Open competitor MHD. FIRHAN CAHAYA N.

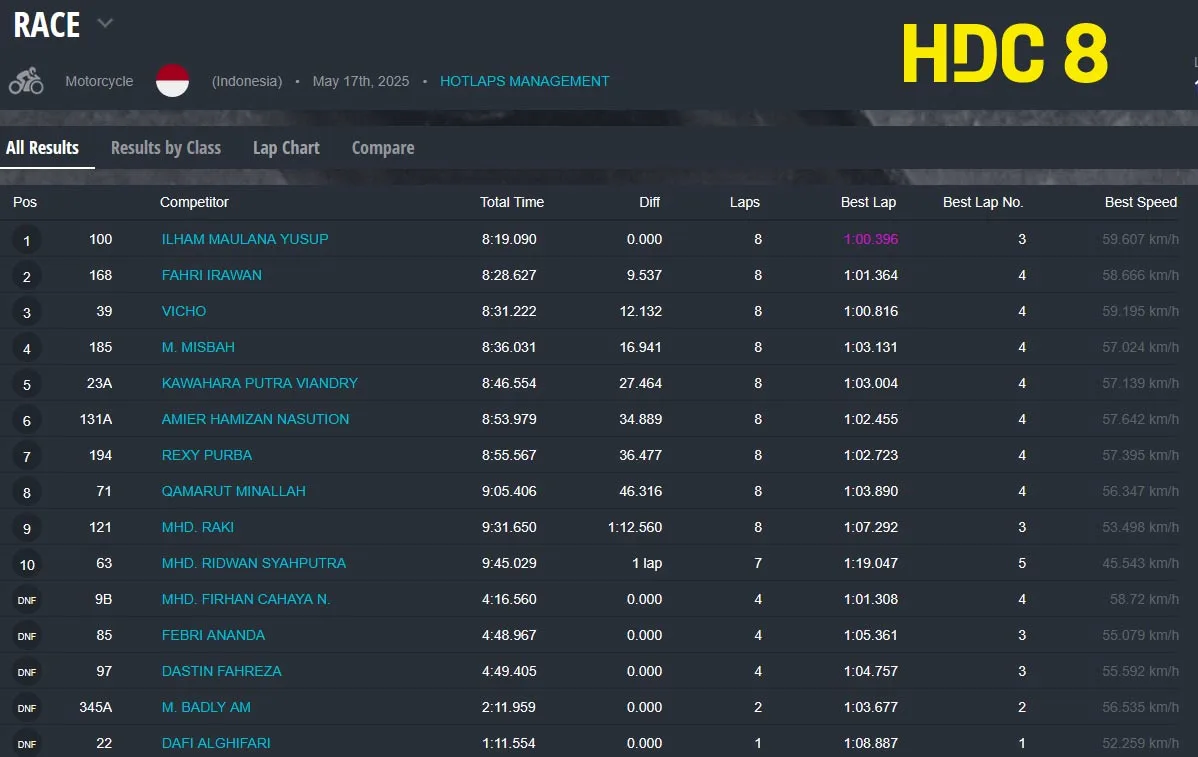point(246,599)
